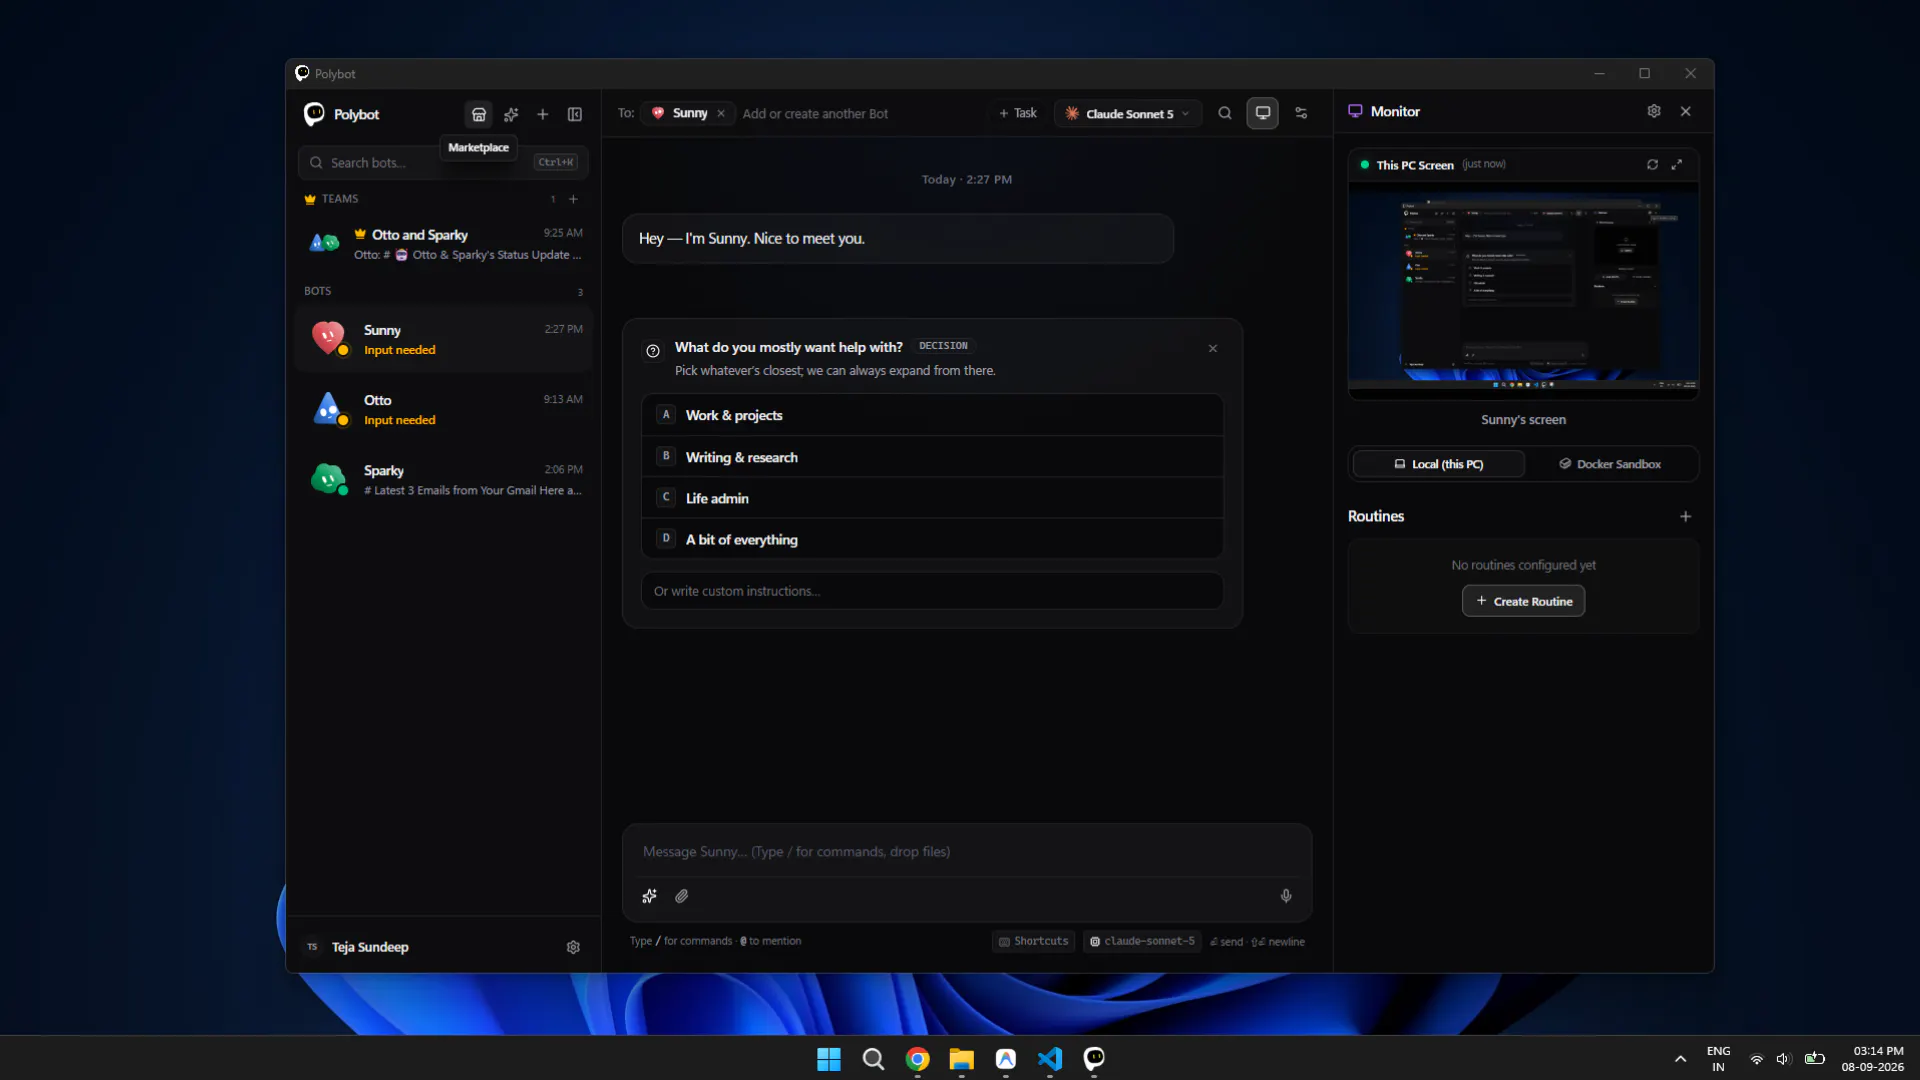The image size is (1920, 1080).
Task: Click the Sunny's screen thumbnail preview
Action: click(1523, 290)
